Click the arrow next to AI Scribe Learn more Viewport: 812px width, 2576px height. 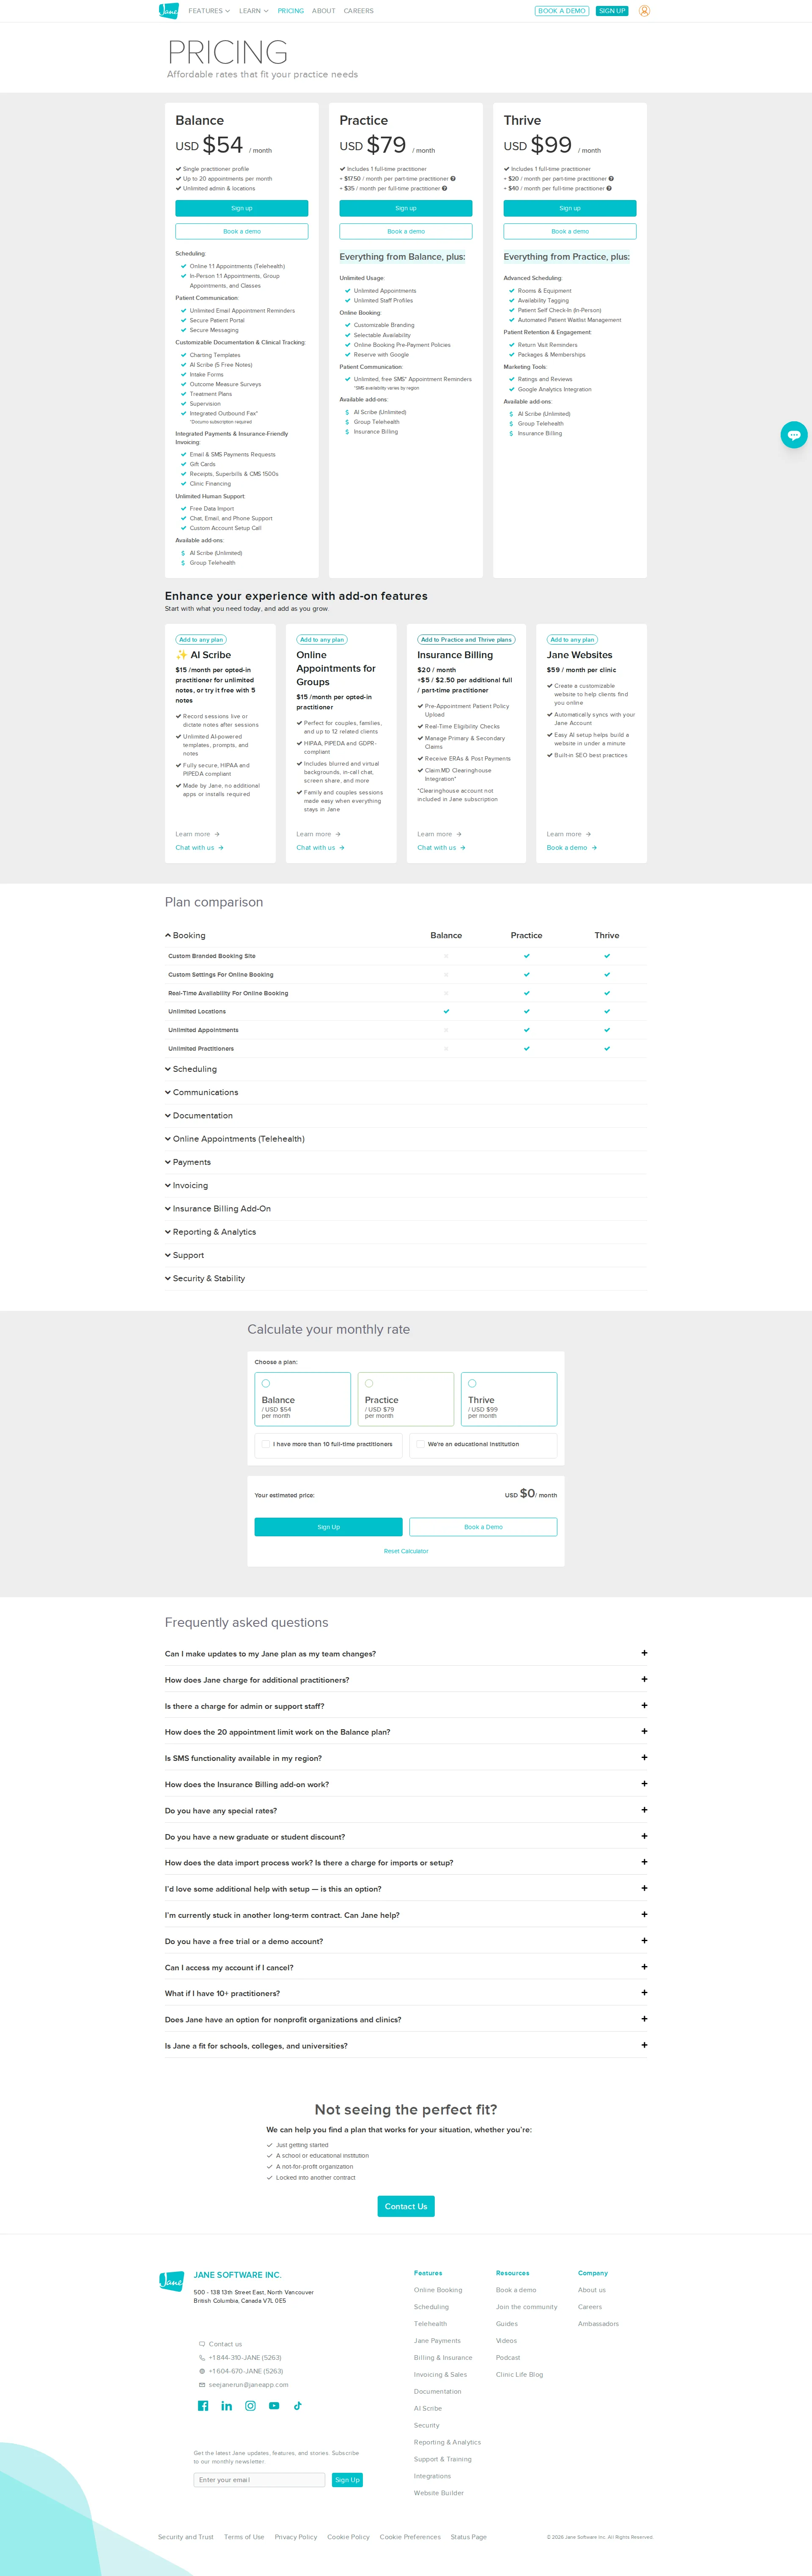pyautogui.click(x=217, y=834)
